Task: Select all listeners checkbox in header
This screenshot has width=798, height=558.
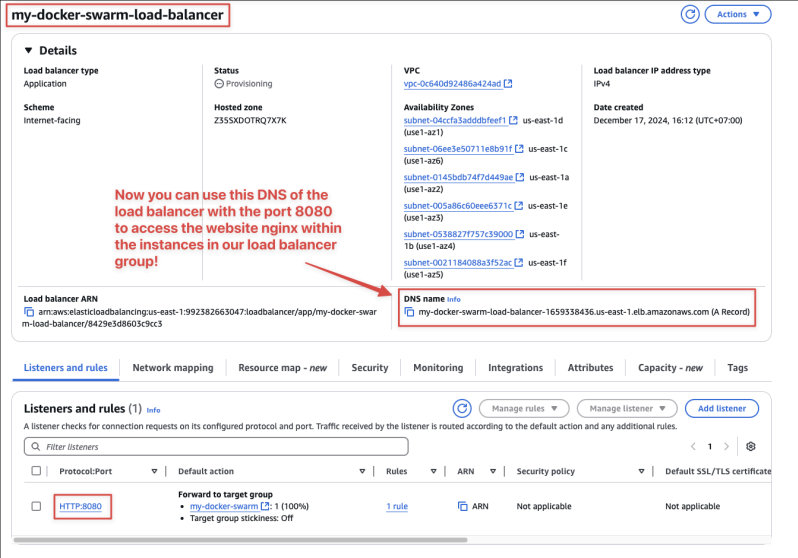Action: [x=36, y=471]
